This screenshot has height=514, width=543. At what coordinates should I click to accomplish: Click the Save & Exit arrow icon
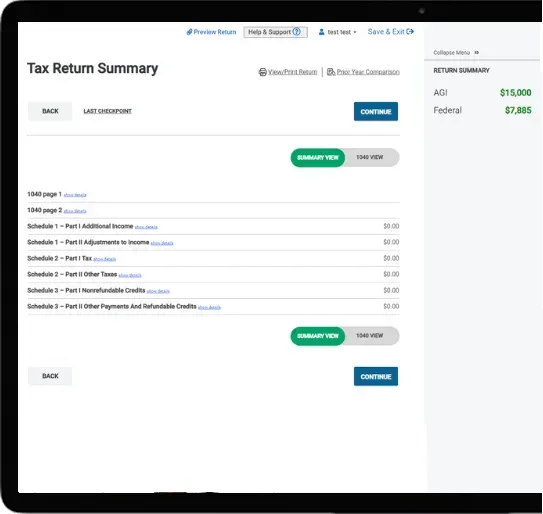tap(410, 32)
